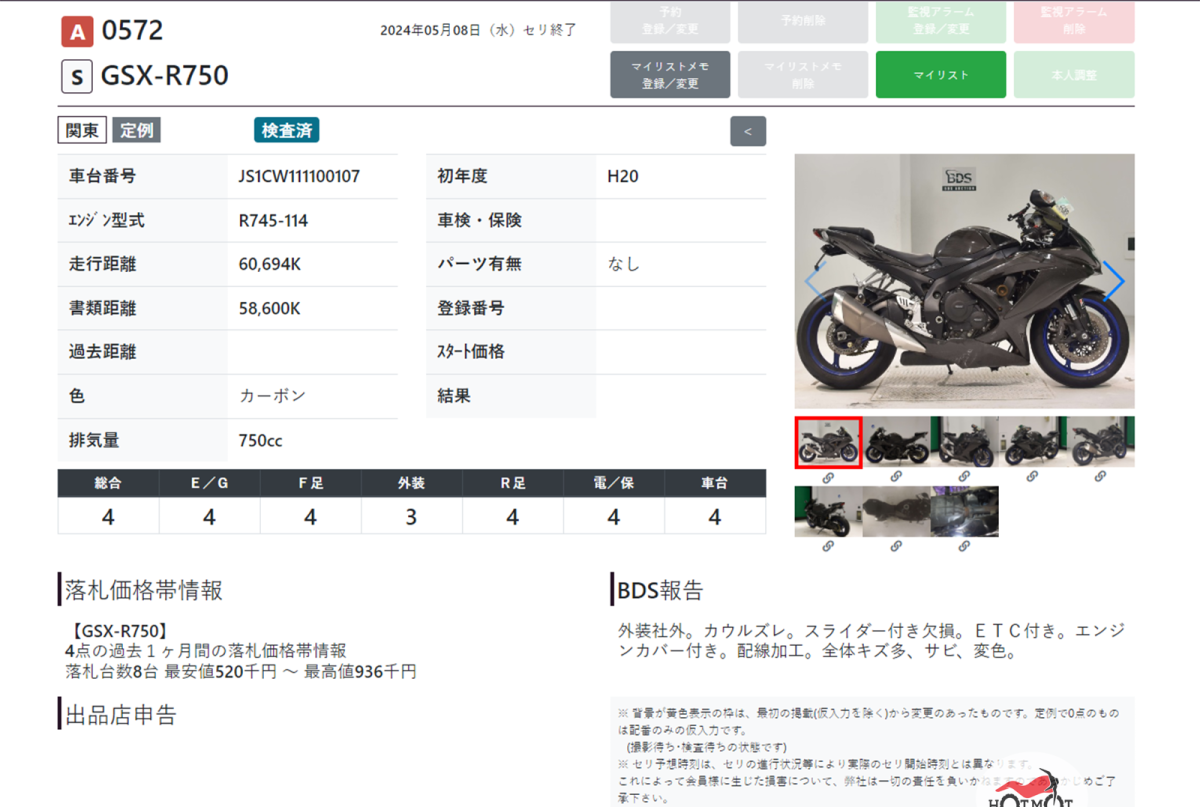
Task: Open link icon under the last second-row thumbnail
Action: 964,546
